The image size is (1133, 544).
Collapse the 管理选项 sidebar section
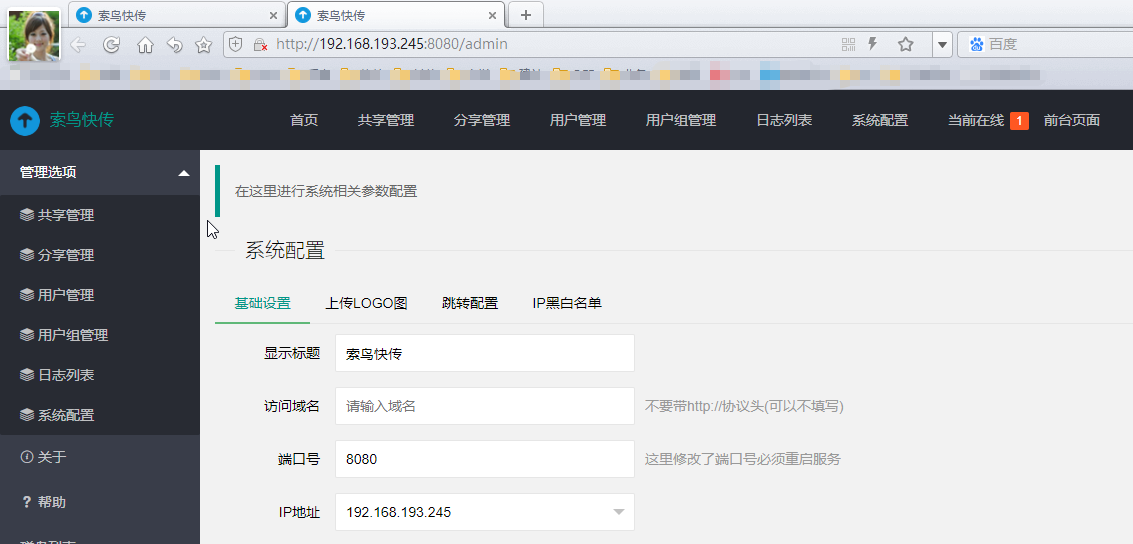183,172
